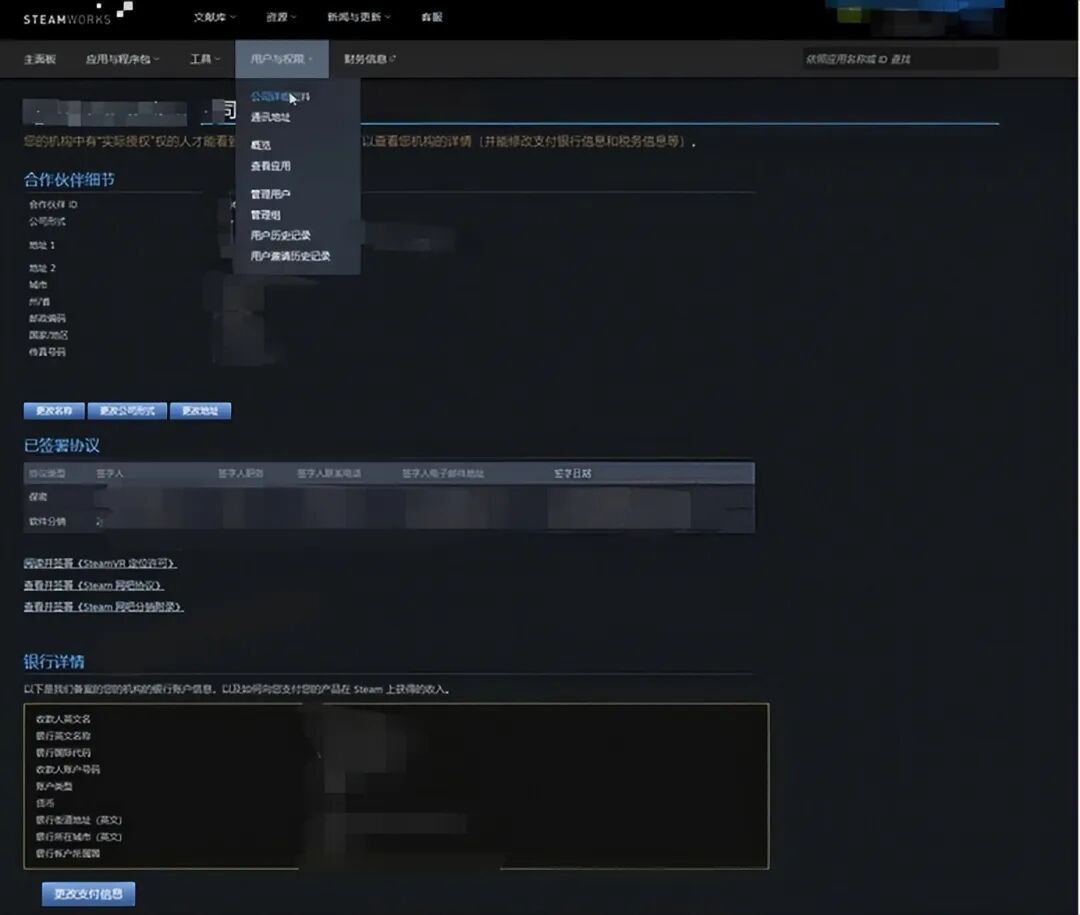The image size is (1080, 915).
Task: Select the 软件分销 agreement row
Action: pyautogui.click(x=389, y=522)
